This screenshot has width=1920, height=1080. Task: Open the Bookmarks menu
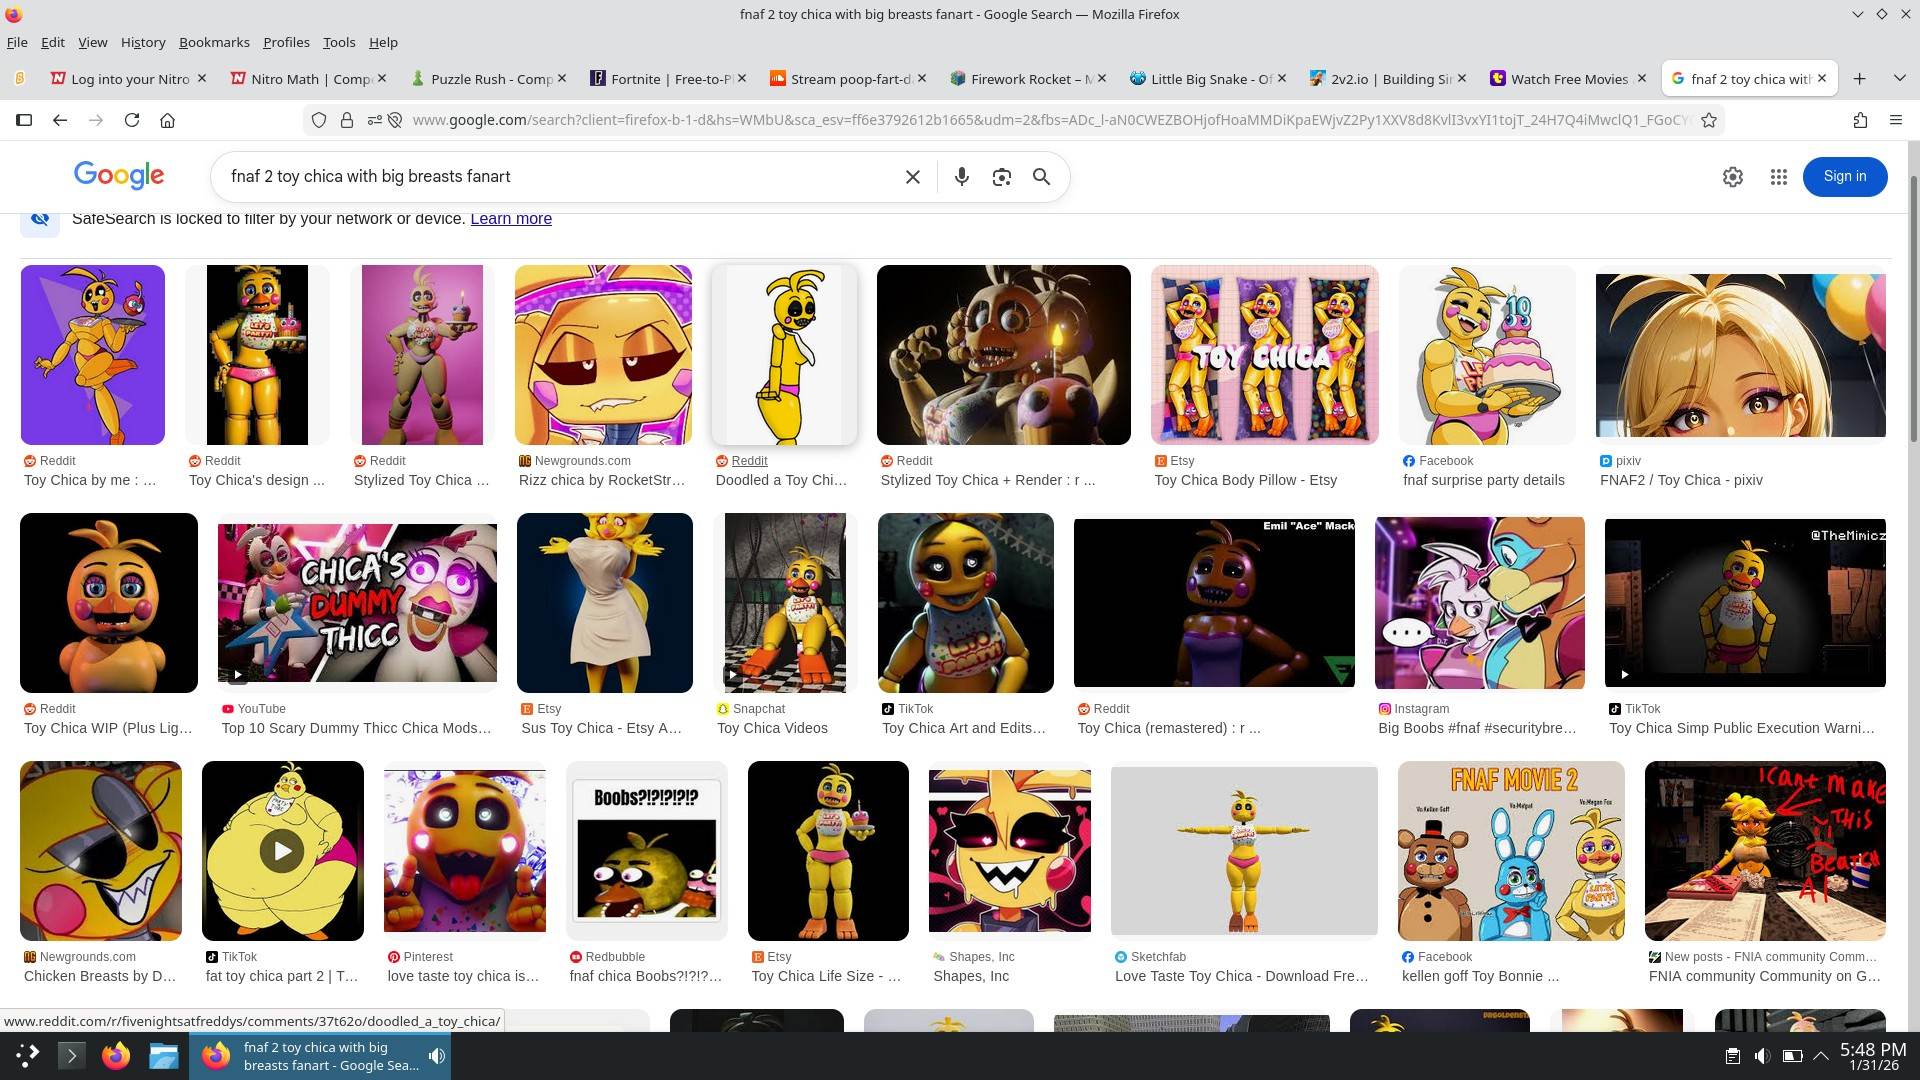point(214,42)
